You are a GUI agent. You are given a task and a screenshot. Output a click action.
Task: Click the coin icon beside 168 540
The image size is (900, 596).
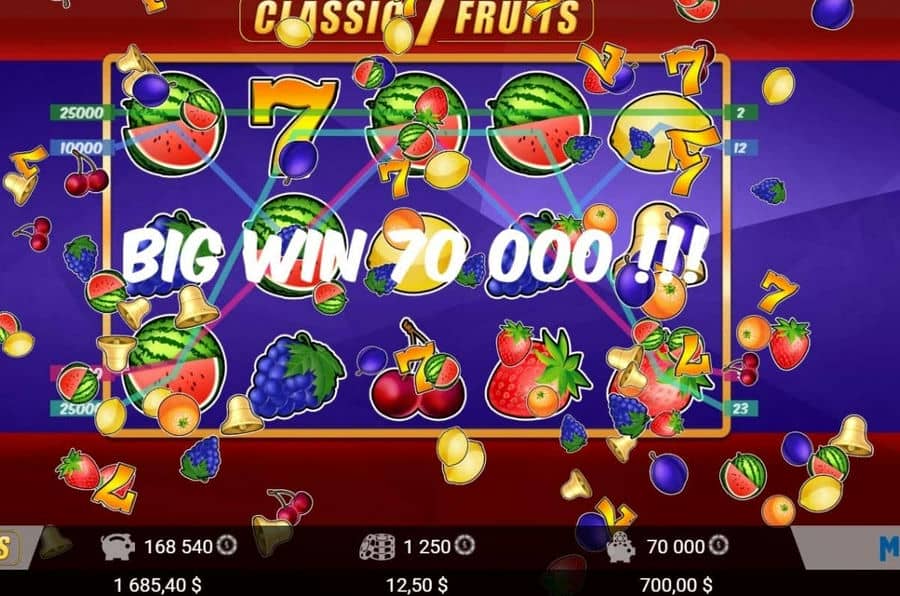click(x=227, y=545)
